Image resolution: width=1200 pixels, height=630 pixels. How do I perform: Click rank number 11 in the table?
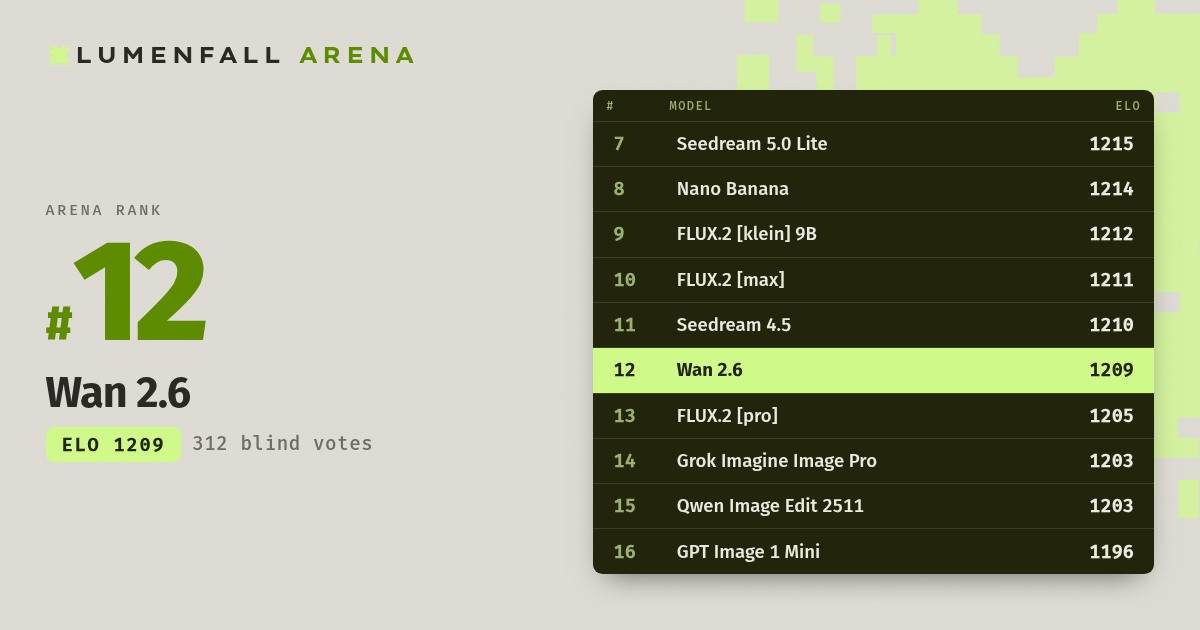[624, 325]
